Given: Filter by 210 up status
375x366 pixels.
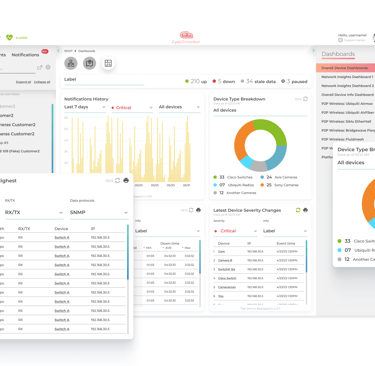Looking at the screenshot, I should point(196,81).
